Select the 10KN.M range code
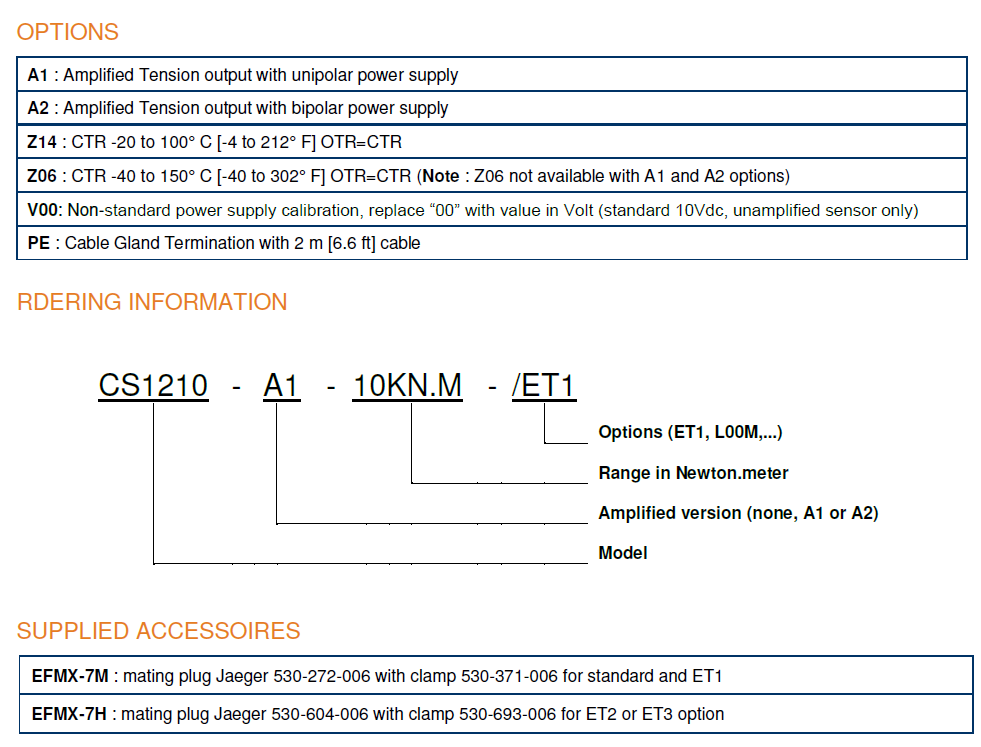Viewport: 981px width, 747px height. click(x=407, y=386)
